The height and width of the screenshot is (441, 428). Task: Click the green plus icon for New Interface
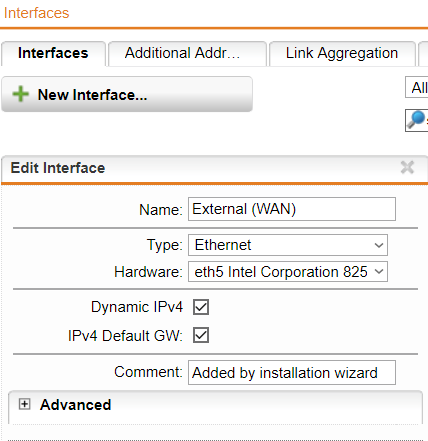(x=21, y=94)
